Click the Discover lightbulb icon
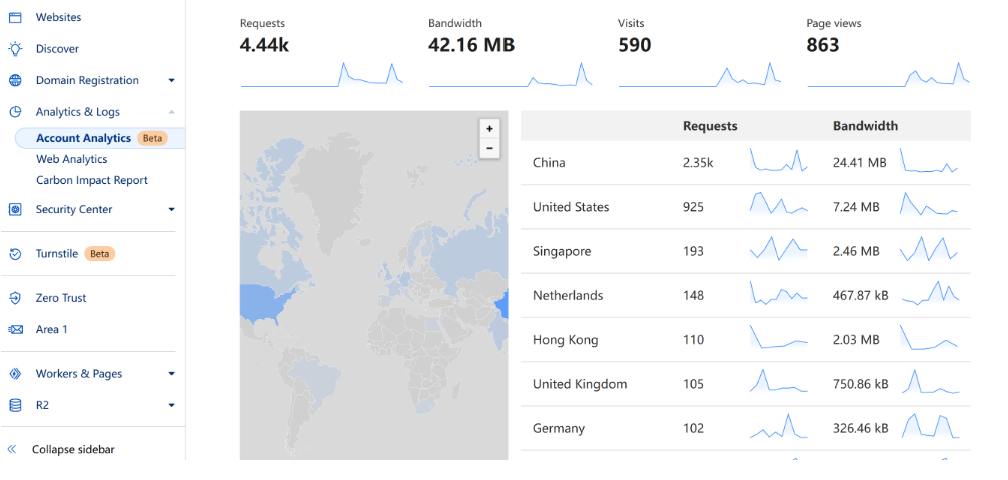The width and height of the screenshot is (1008, 480). pos(15,49)
